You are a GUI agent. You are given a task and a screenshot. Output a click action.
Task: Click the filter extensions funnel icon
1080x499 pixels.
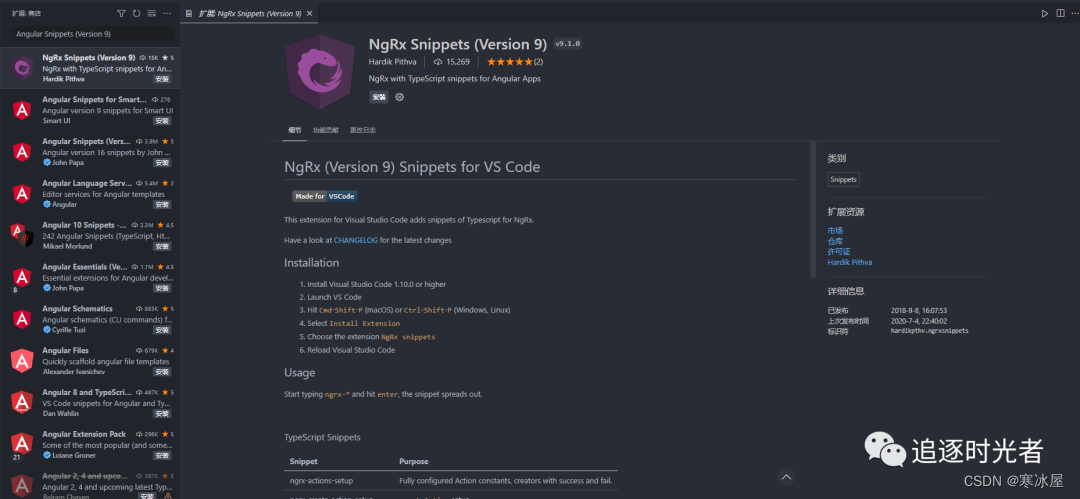(122, 13)
